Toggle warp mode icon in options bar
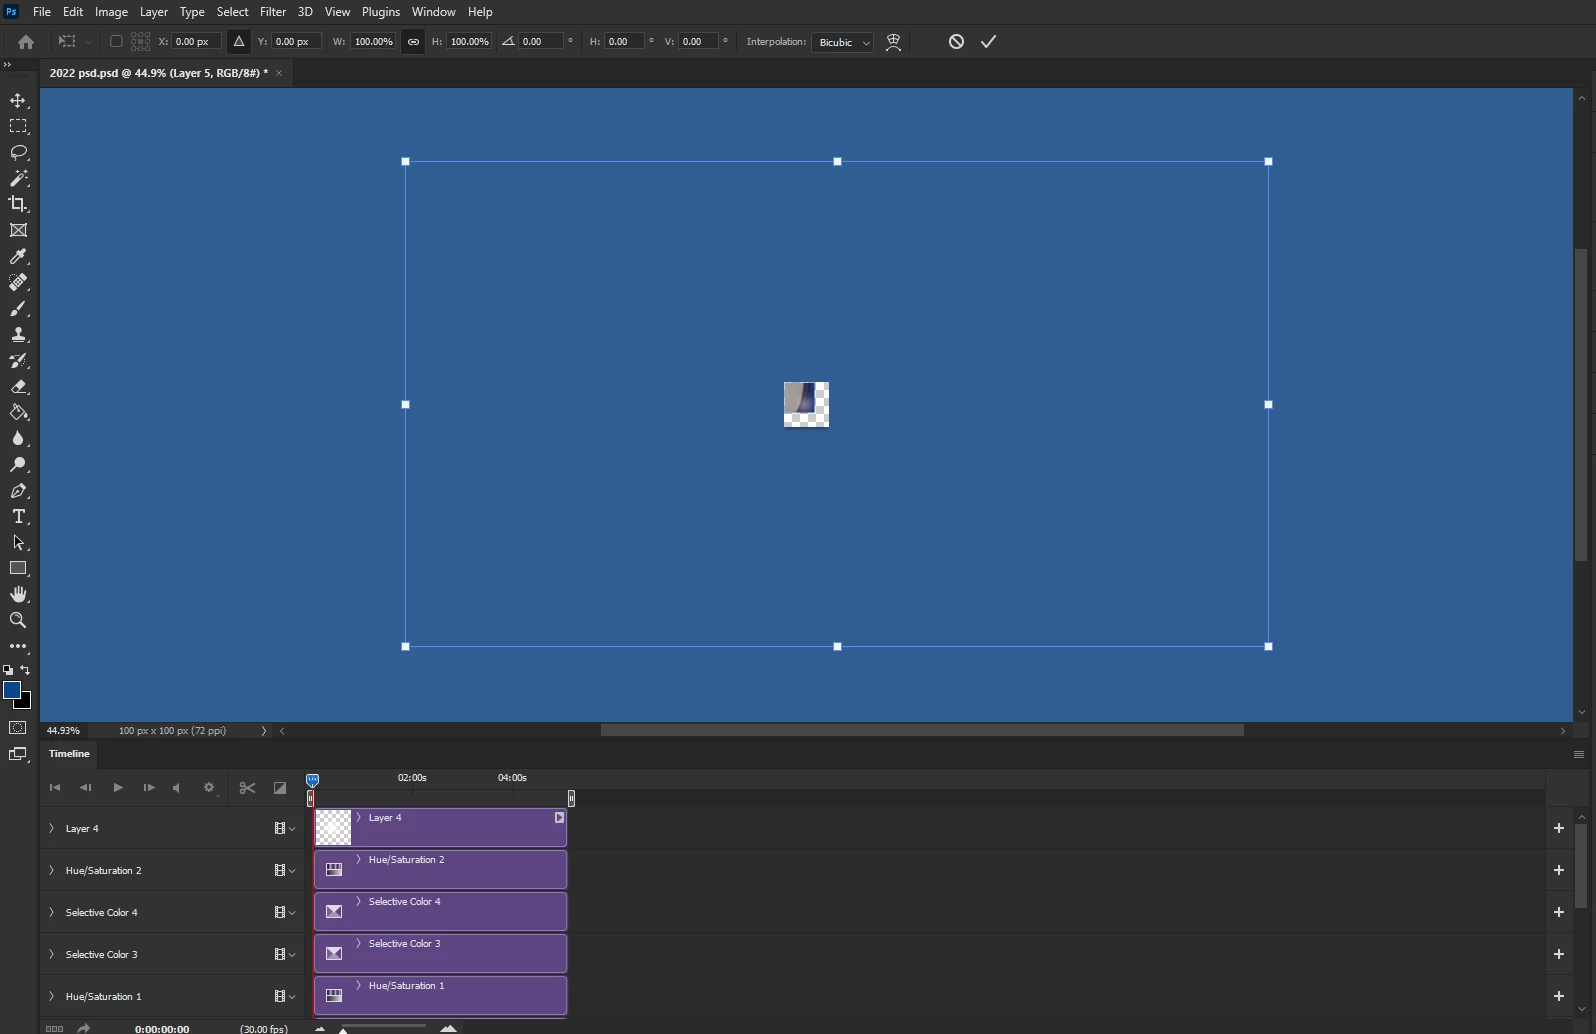The width and height of the screenshot is (1596, 1034). [894, 42]
